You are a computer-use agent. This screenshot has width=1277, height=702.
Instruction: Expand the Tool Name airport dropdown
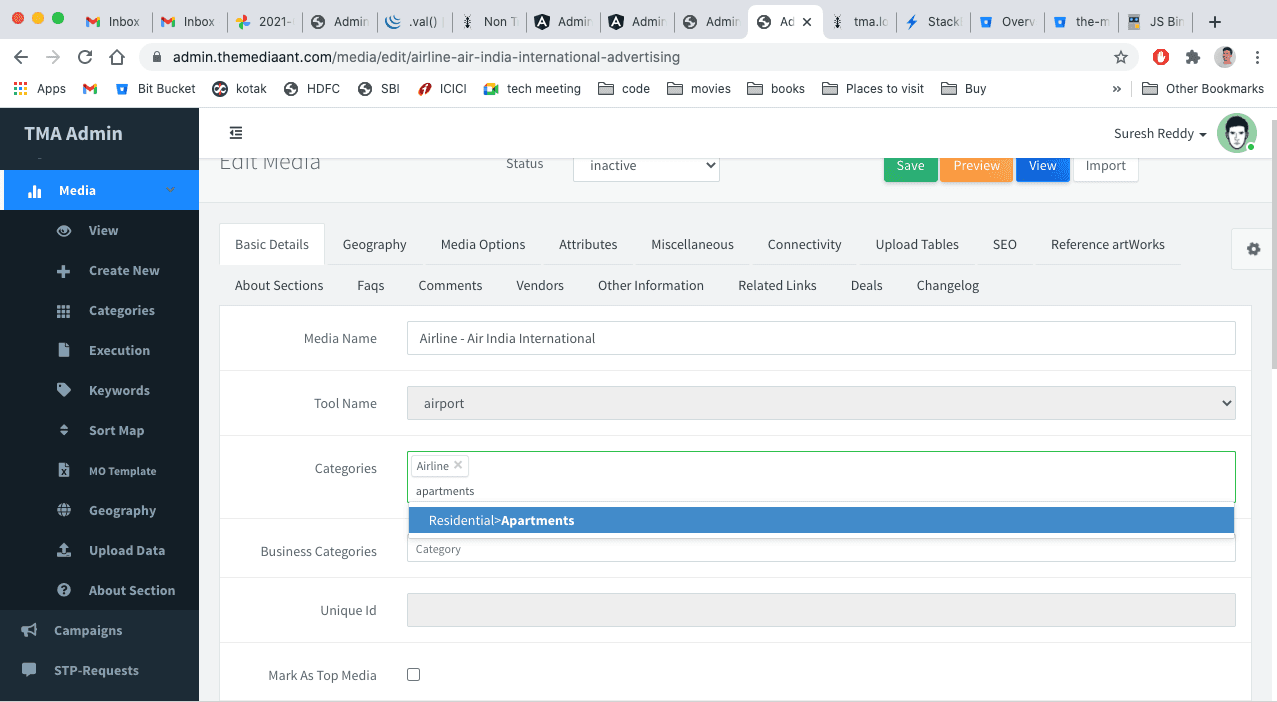[x=821, y=403]
